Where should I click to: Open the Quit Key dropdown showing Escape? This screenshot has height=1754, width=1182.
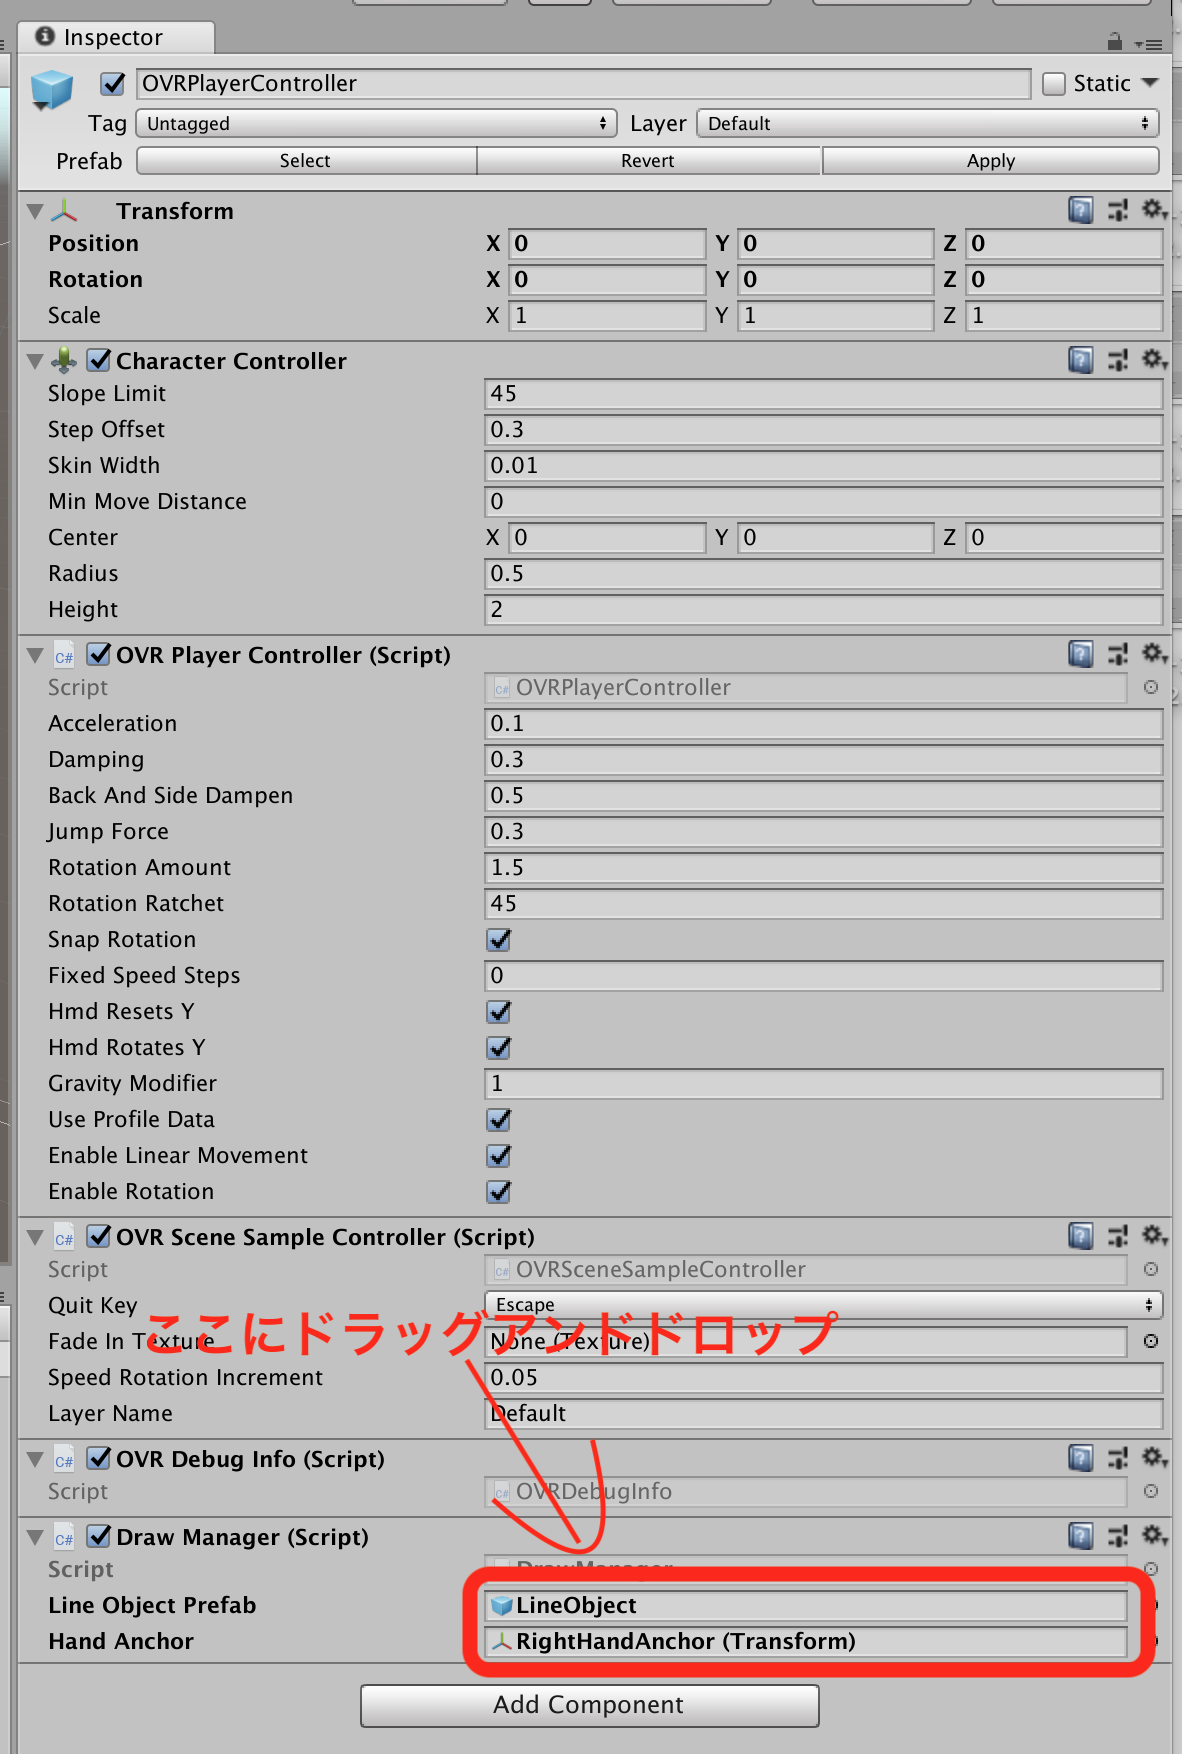pos(824,1305)
